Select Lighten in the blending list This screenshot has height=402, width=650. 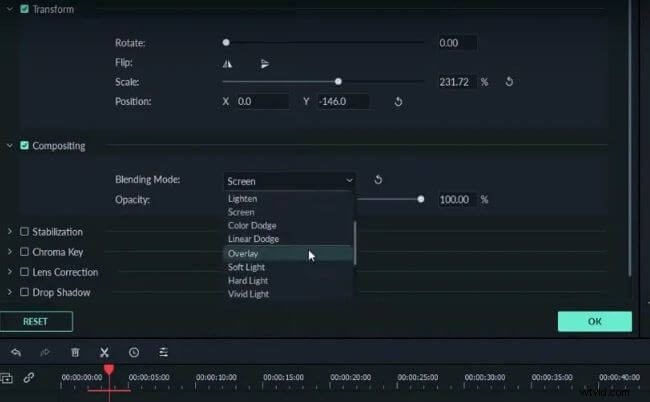click(288, 199)
